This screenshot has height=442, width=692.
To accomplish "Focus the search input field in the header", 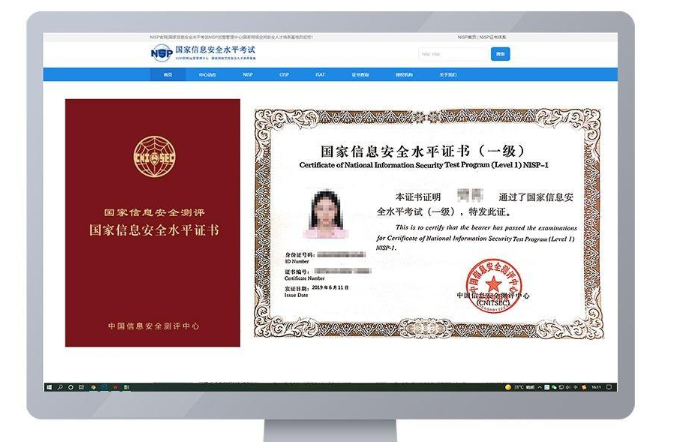I will (x=453, y=54).
